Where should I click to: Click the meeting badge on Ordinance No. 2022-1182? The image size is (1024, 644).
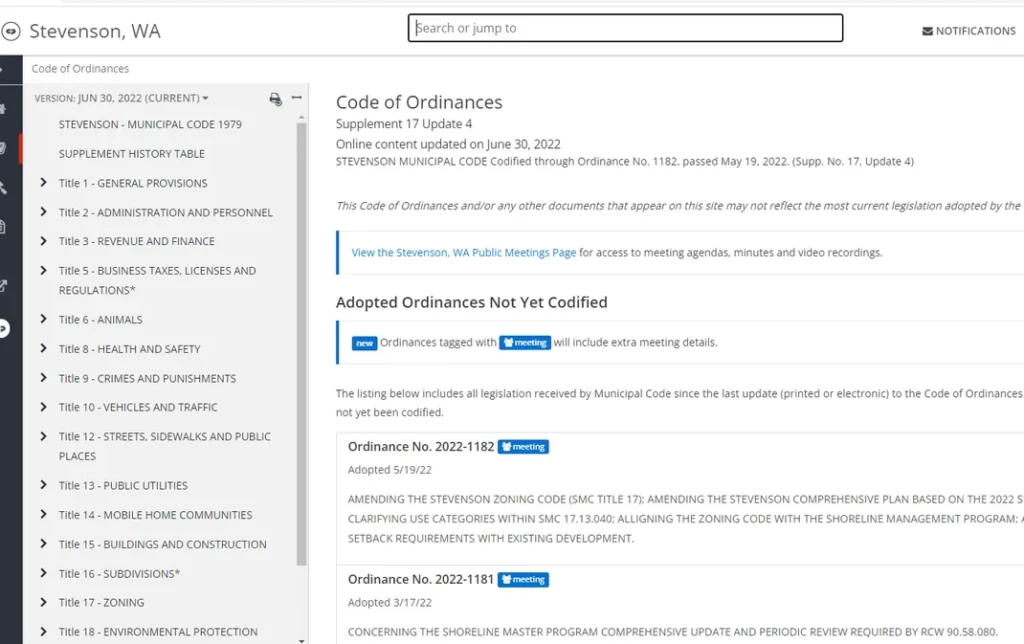pos(523,447)
